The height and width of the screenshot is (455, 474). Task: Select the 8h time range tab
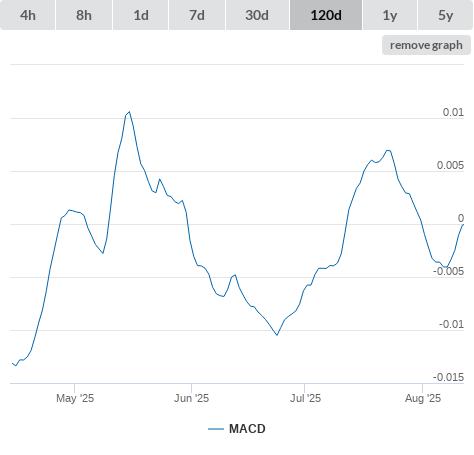click(84, 15)
